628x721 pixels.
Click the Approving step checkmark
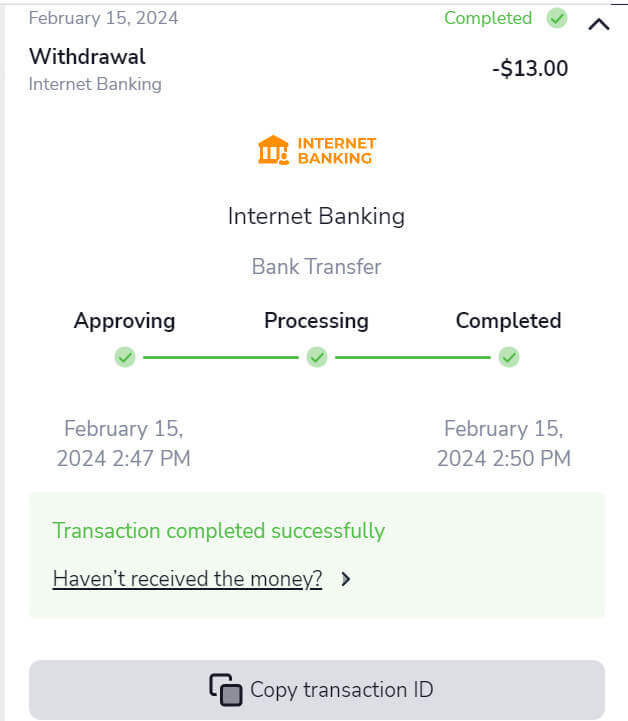click(124, 357)
